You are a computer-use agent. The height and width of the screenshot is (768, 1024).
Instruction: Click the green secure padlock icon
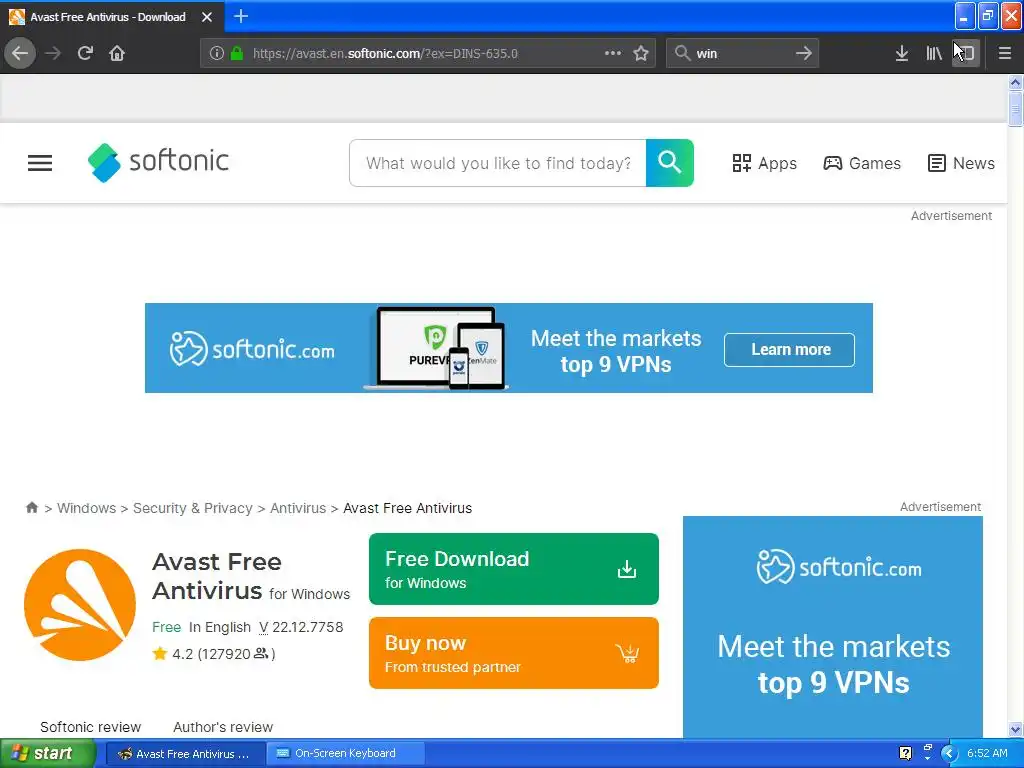[x=237, y=54]
